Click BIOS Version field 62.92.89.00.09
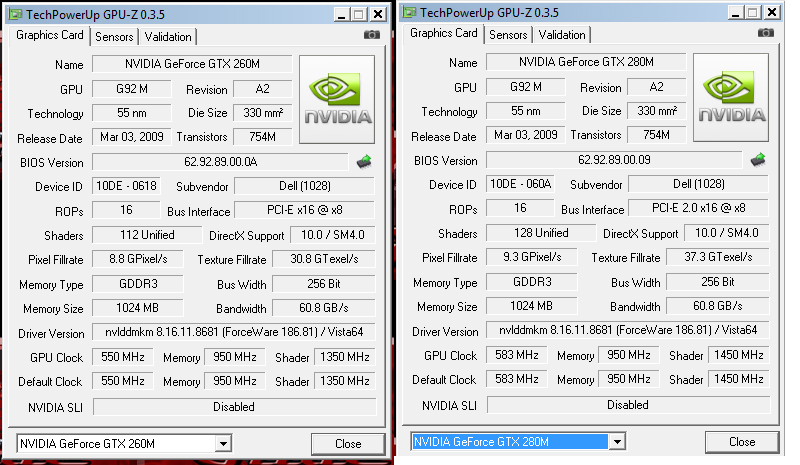Image resolution: width=800 pixels, height=465 pixels. click(x=614, y=160)
